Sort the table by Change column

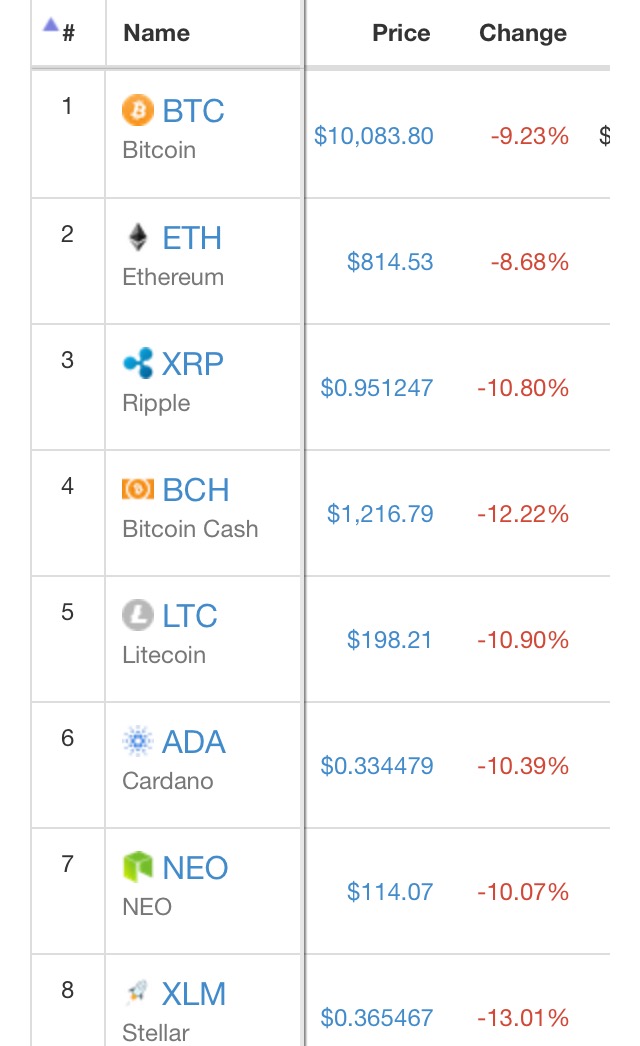click(x=523, y=33)
